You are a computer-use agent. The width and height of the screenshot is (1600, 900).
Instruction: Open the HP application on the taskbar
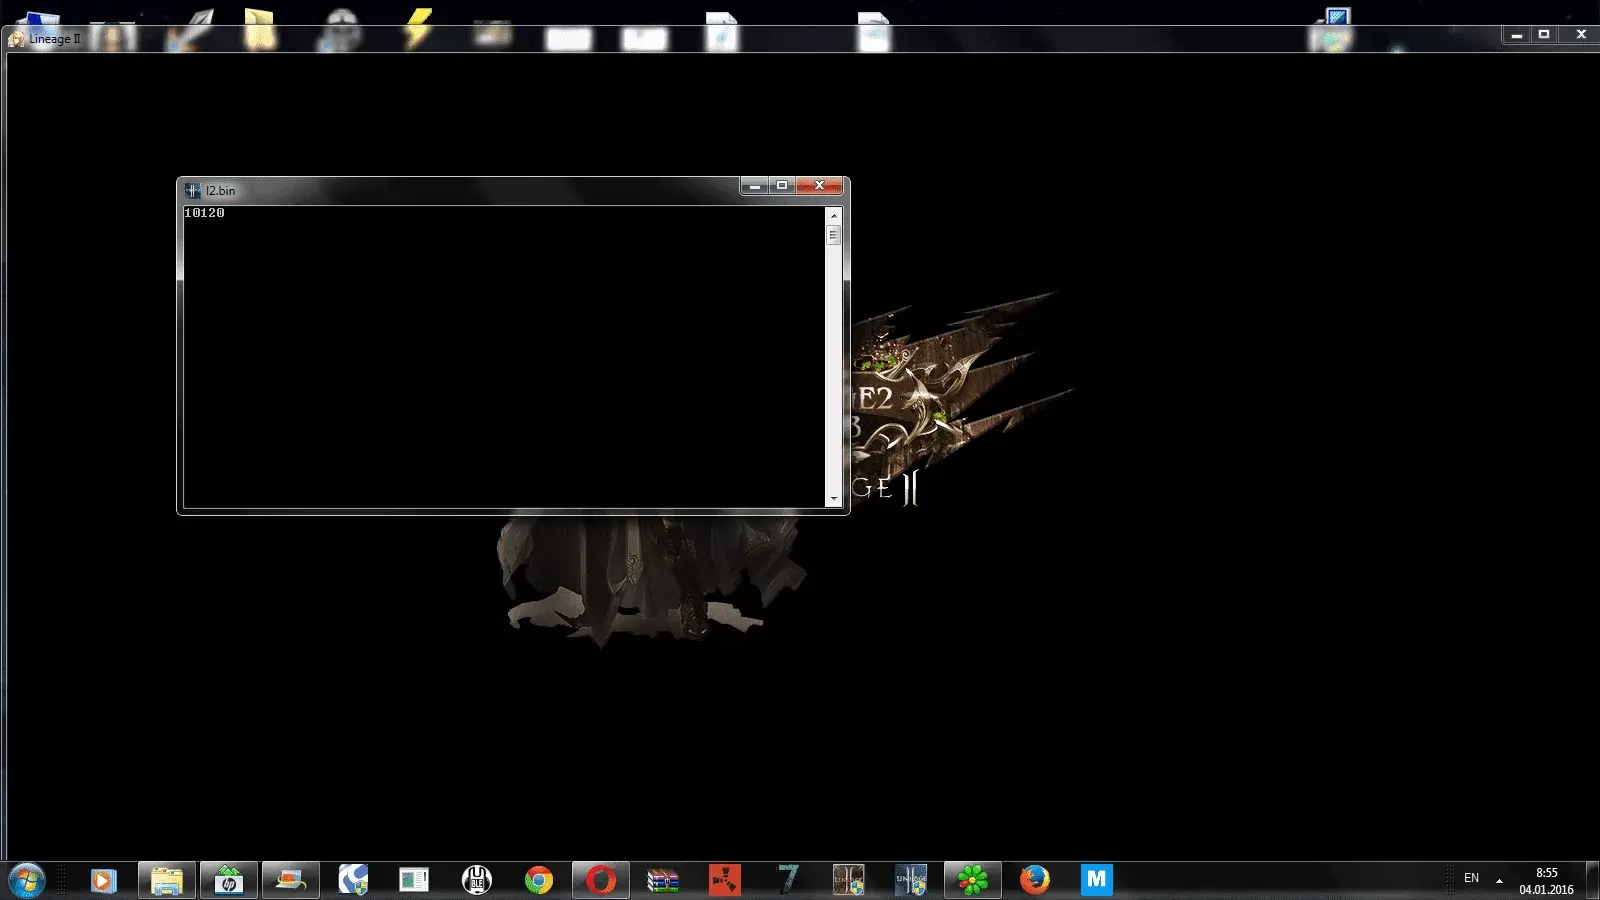229,880
